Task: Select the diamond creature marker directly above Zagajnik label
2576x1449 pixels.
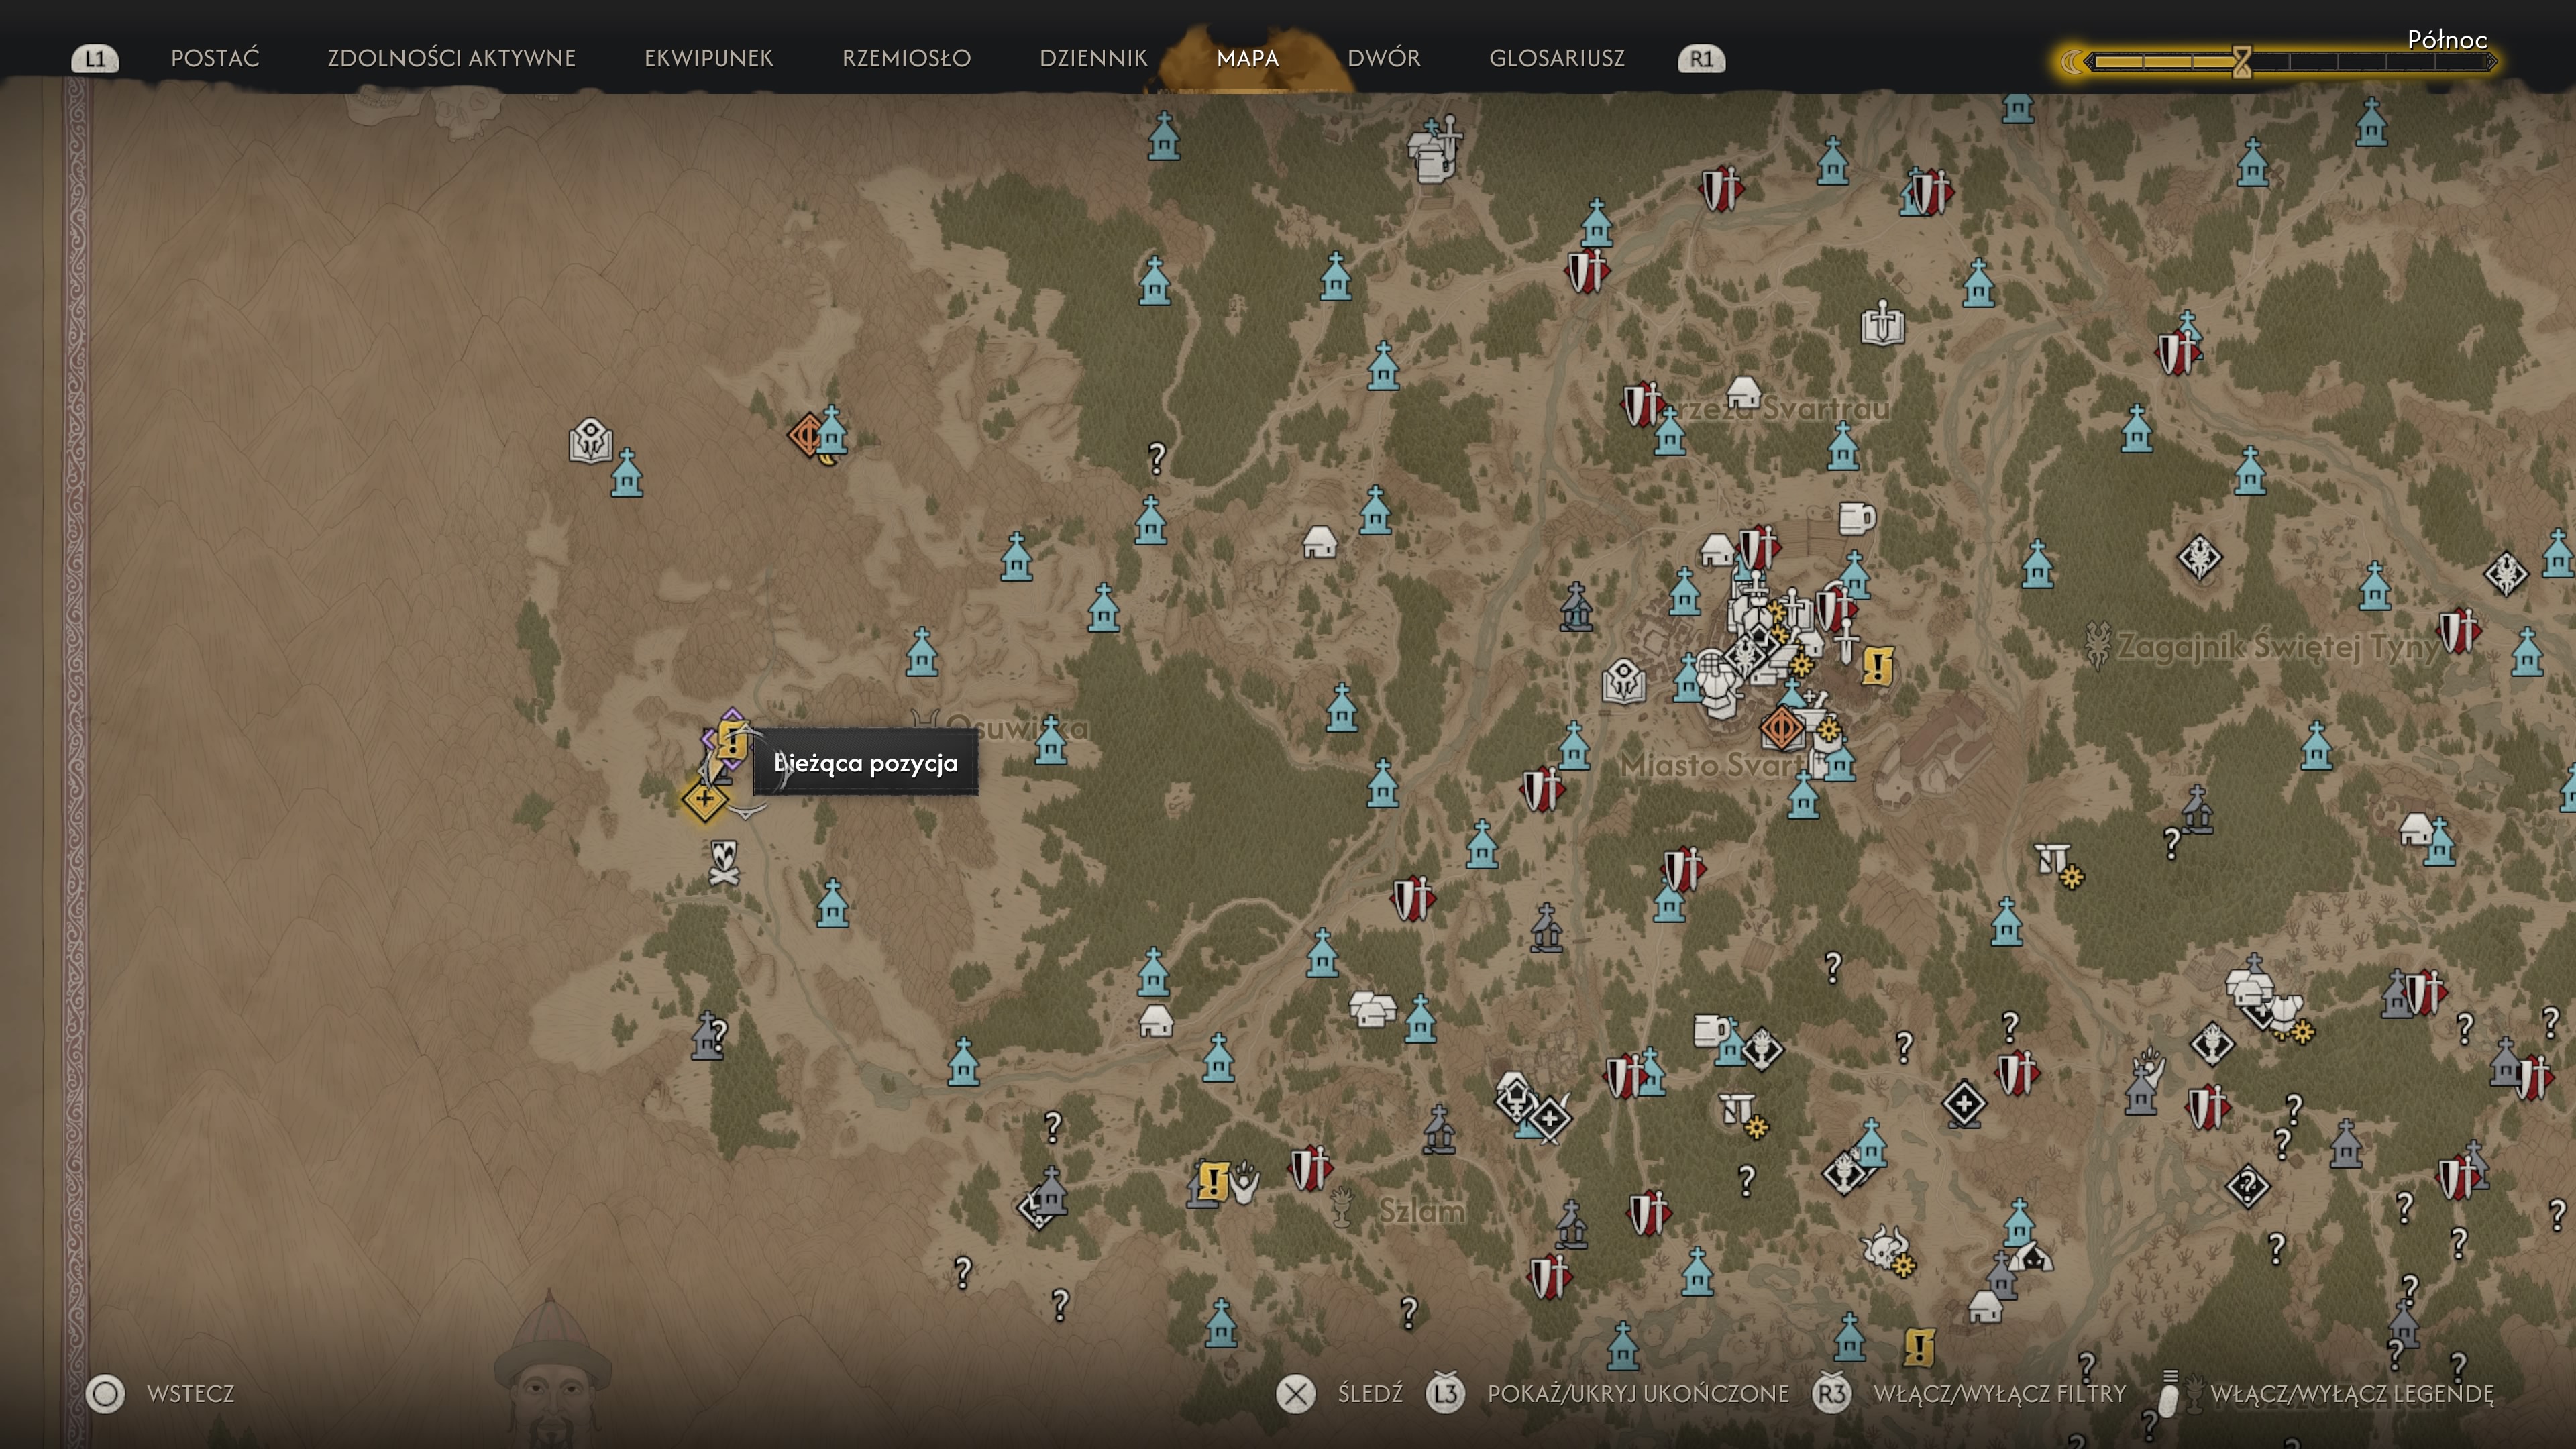Action: click(2199, 557)
